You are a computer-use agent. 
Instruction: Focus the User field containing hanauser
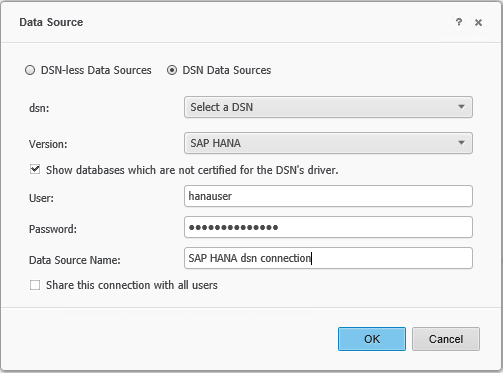pyautogui.click(x=328, y=196)
